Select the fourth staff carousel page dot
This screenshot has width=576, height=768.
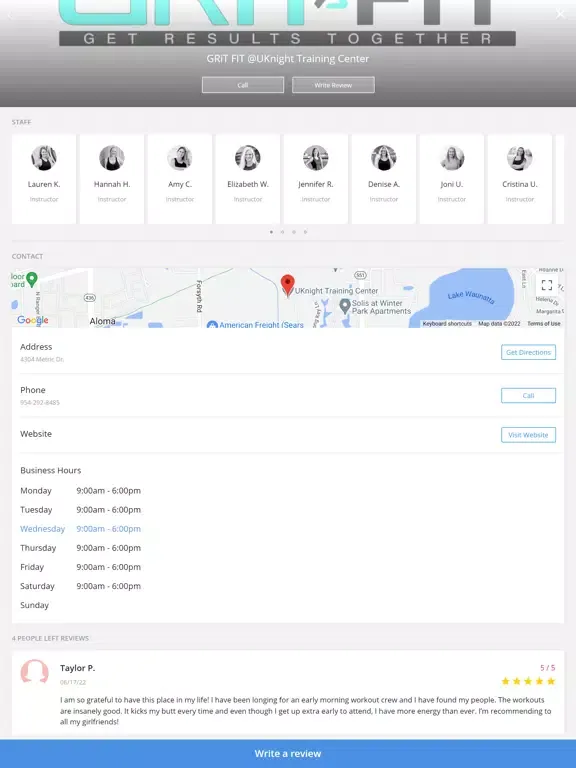click(x=305, y=232)
